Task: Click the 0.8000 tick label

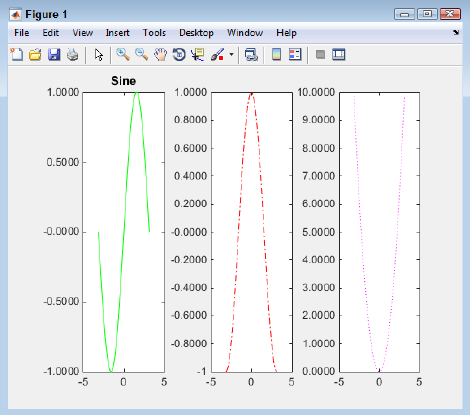Action: pyautogui.click(x=190, y=120)
